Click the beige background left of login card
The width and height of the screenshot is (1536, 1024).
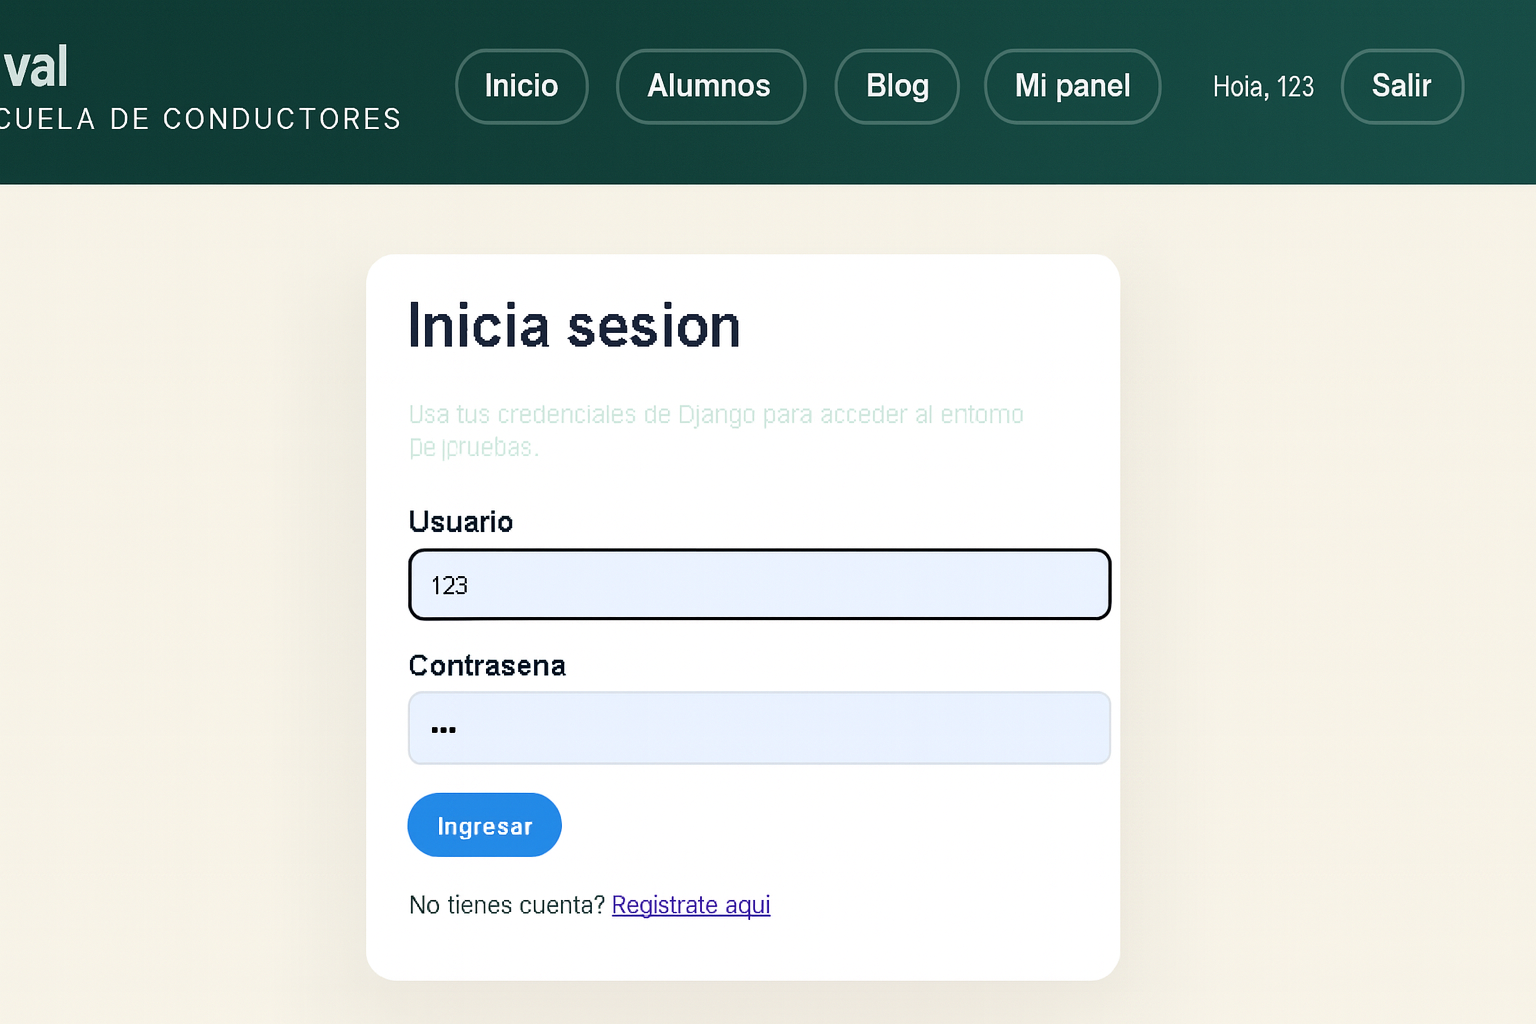coord(180,600)
